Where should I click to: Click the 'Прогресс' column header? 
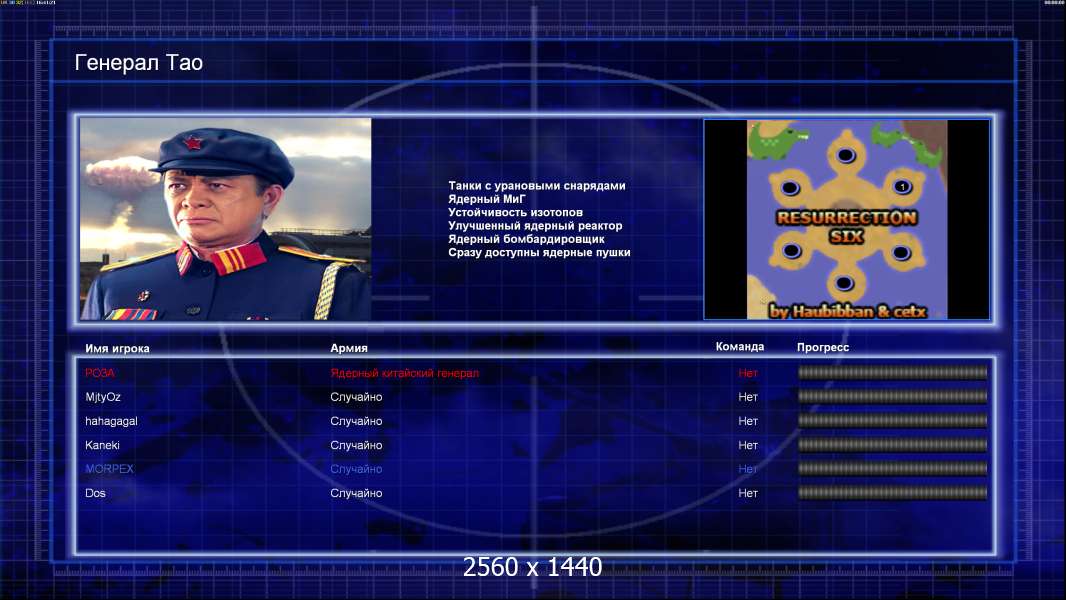[823, 347]
